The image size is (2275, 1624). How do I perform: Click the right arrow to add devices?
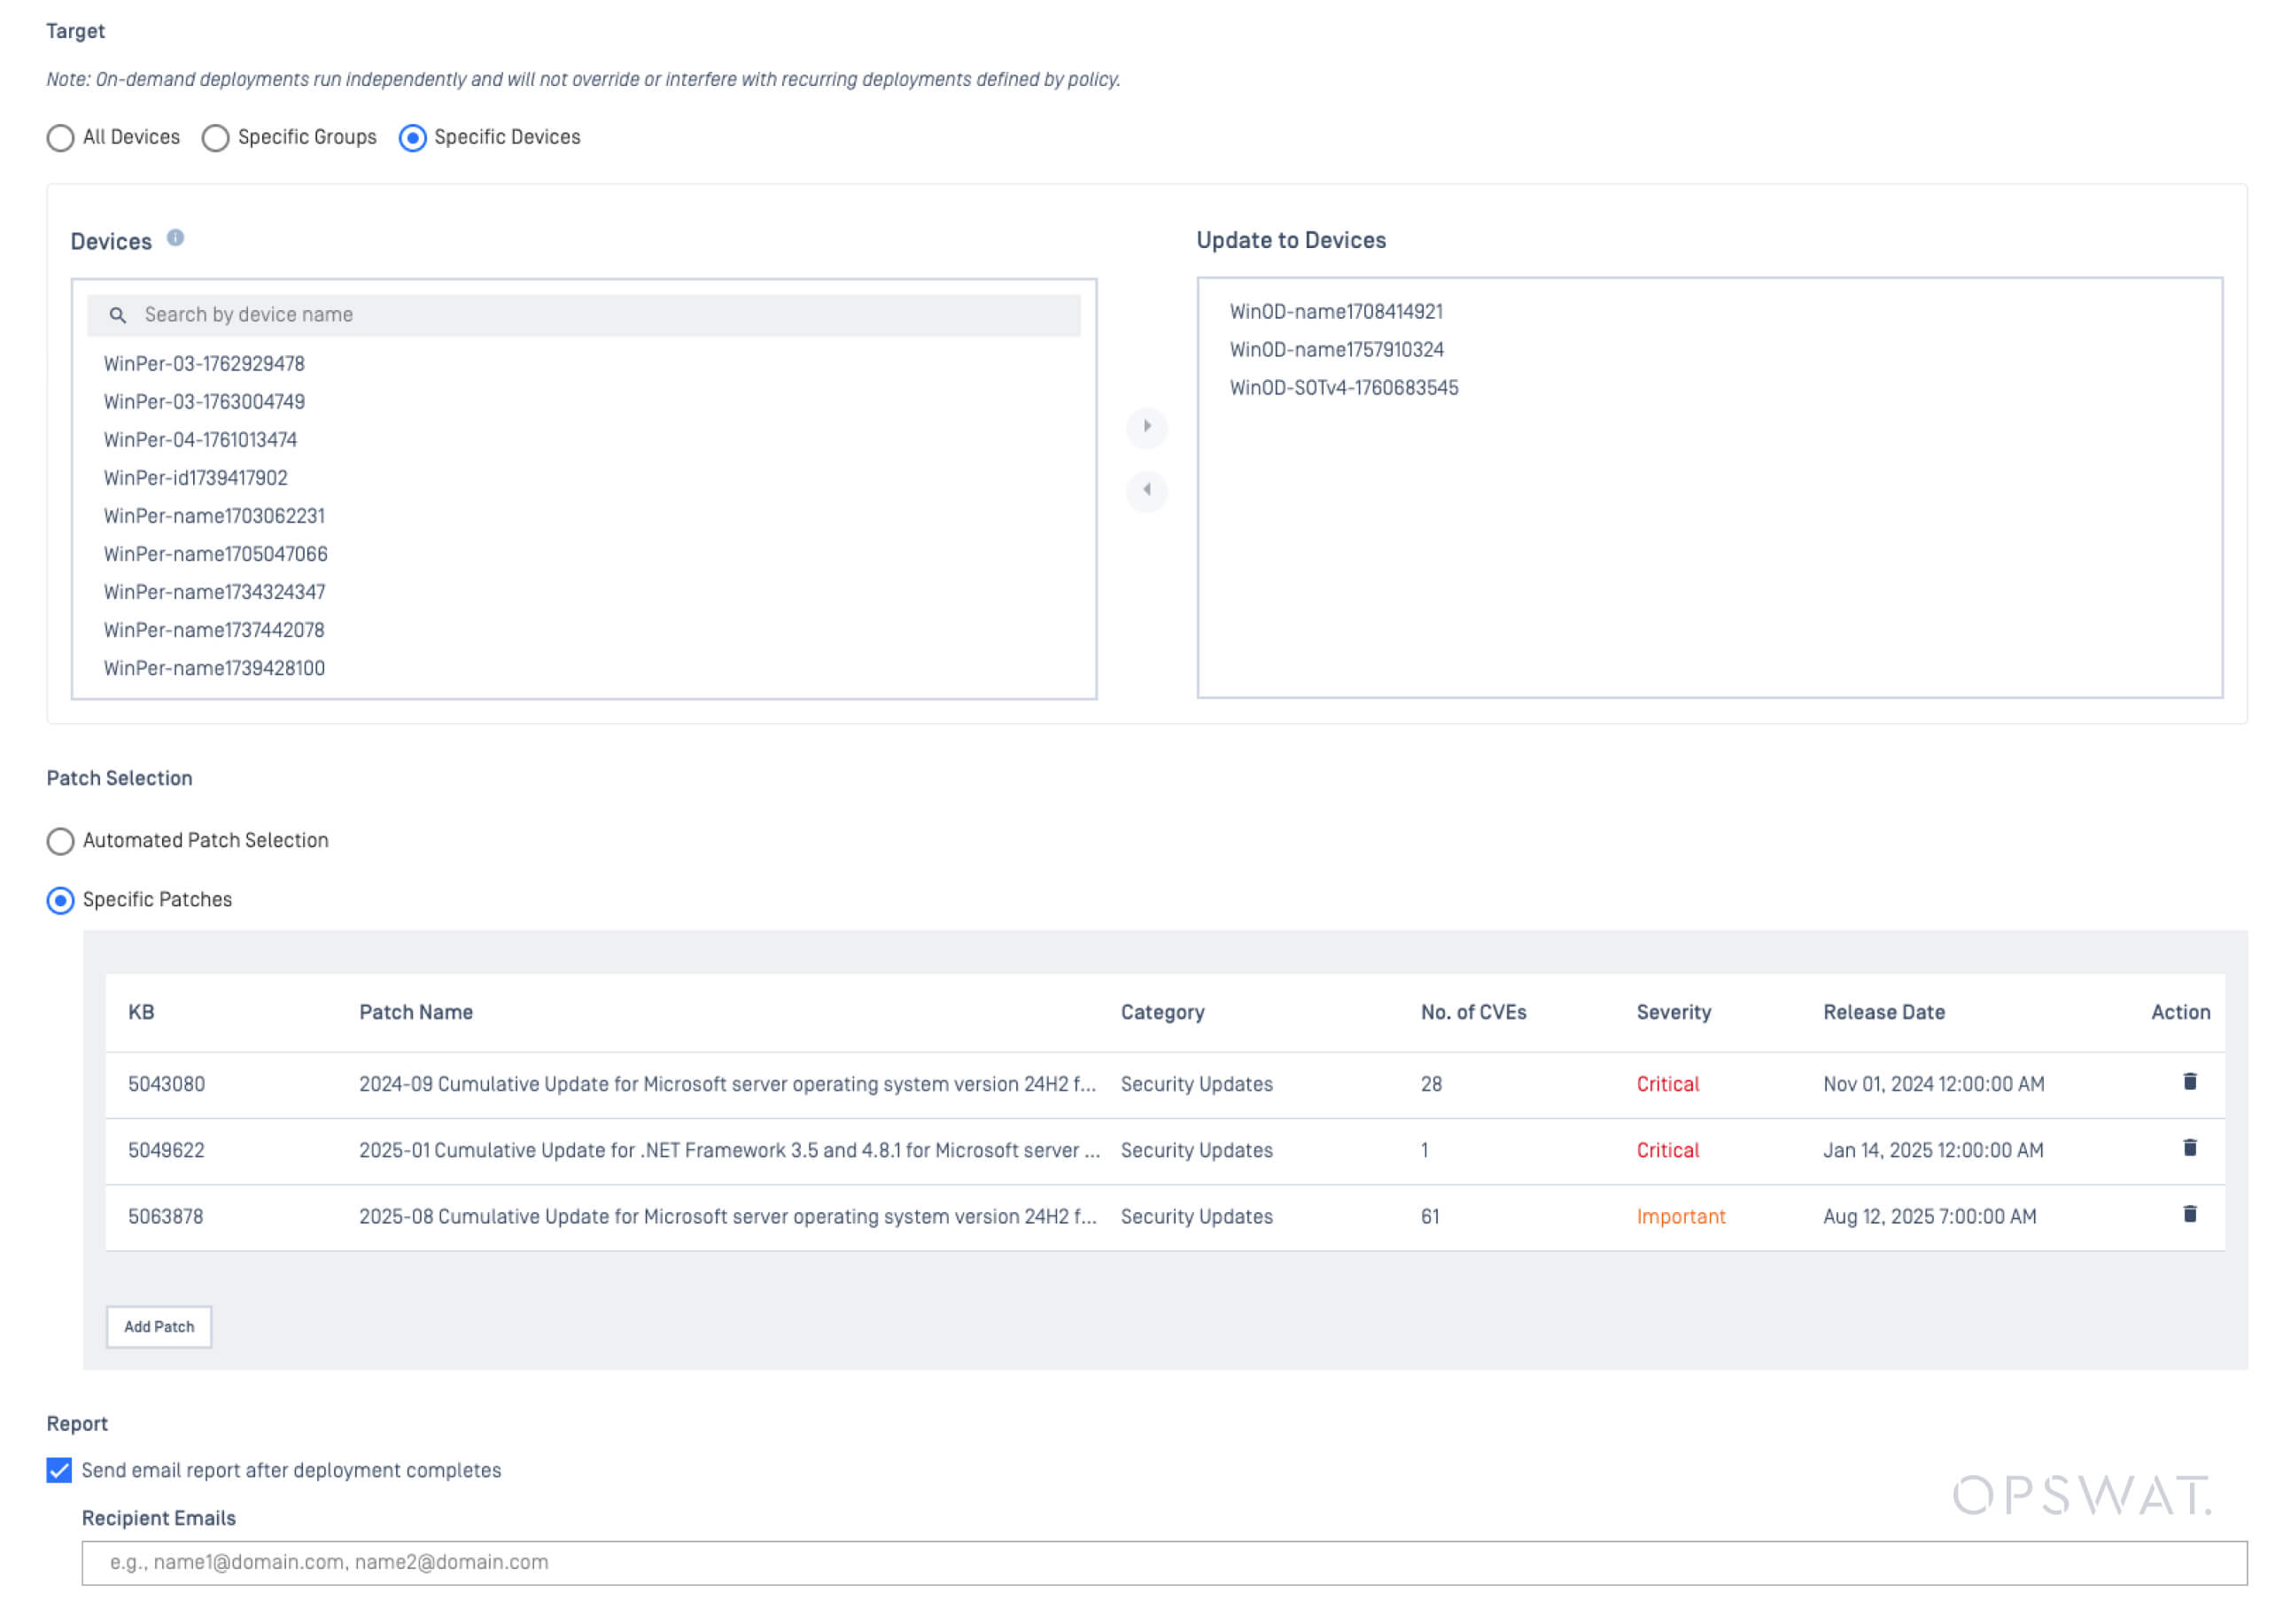point(1146,427)
